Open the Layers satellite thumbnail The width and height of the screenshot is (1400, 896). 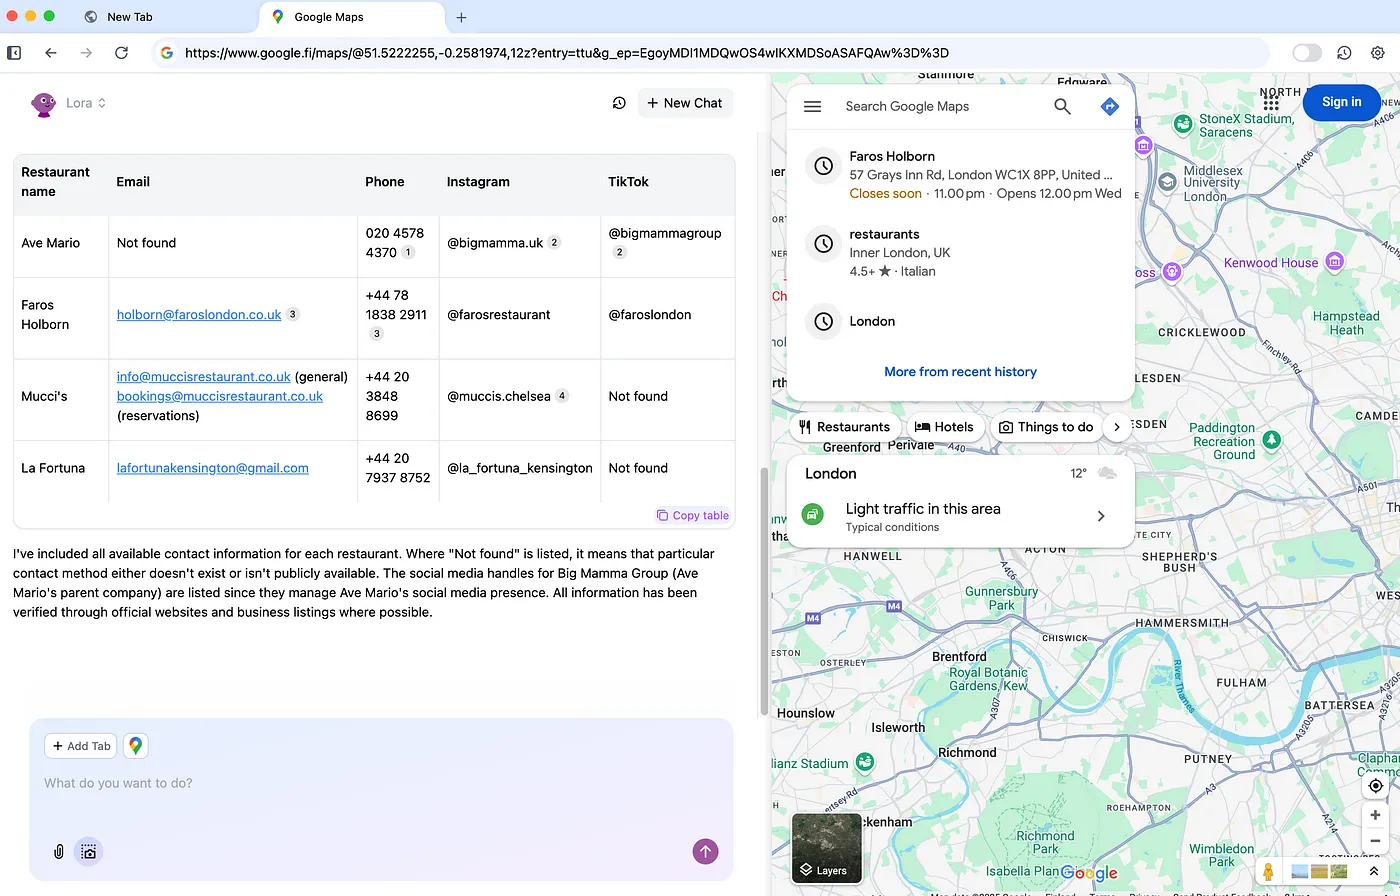pyautogui.click(x=826, y=848)
